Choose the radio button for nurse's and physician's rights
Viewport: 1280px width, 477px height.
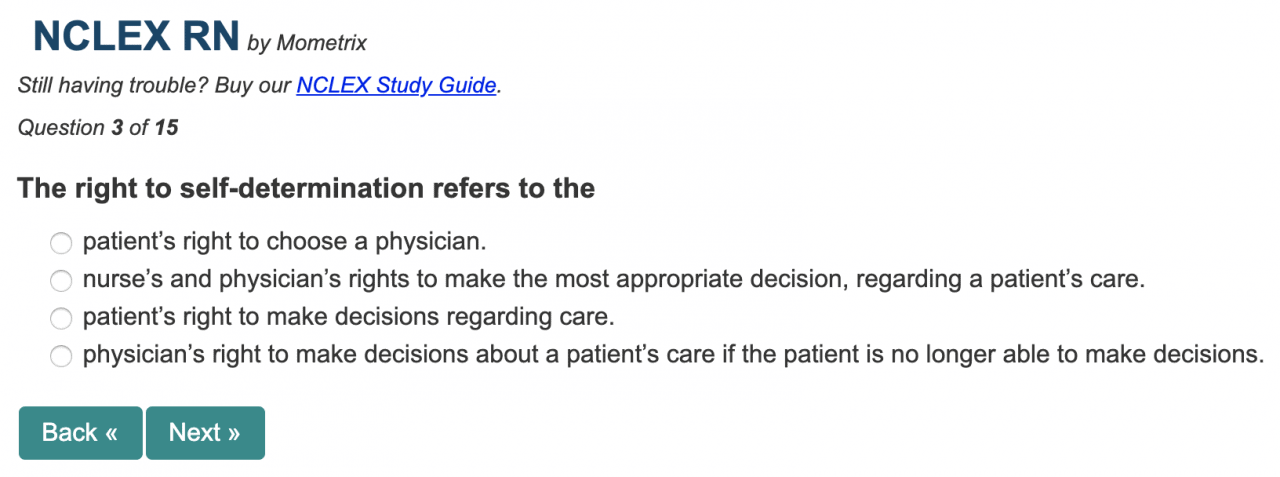[x=61, y=280]
